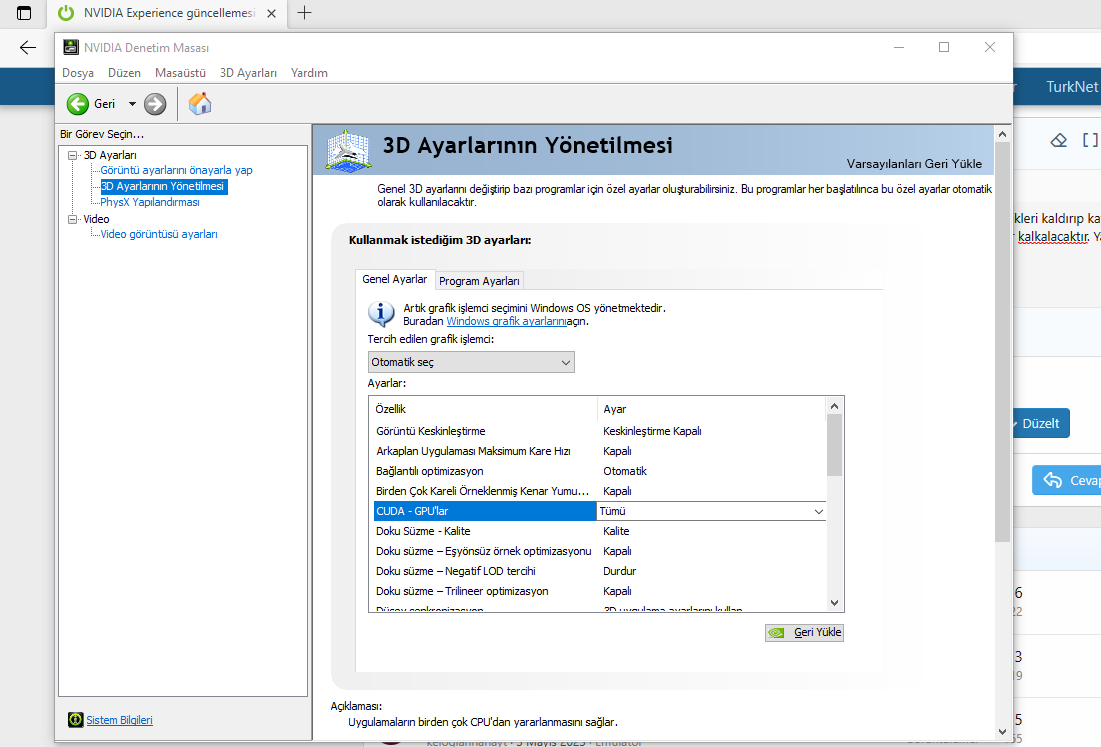Screen dimensions: 1101x747
Task: Open the home icon in toolbar
Action: coord(200,104)
